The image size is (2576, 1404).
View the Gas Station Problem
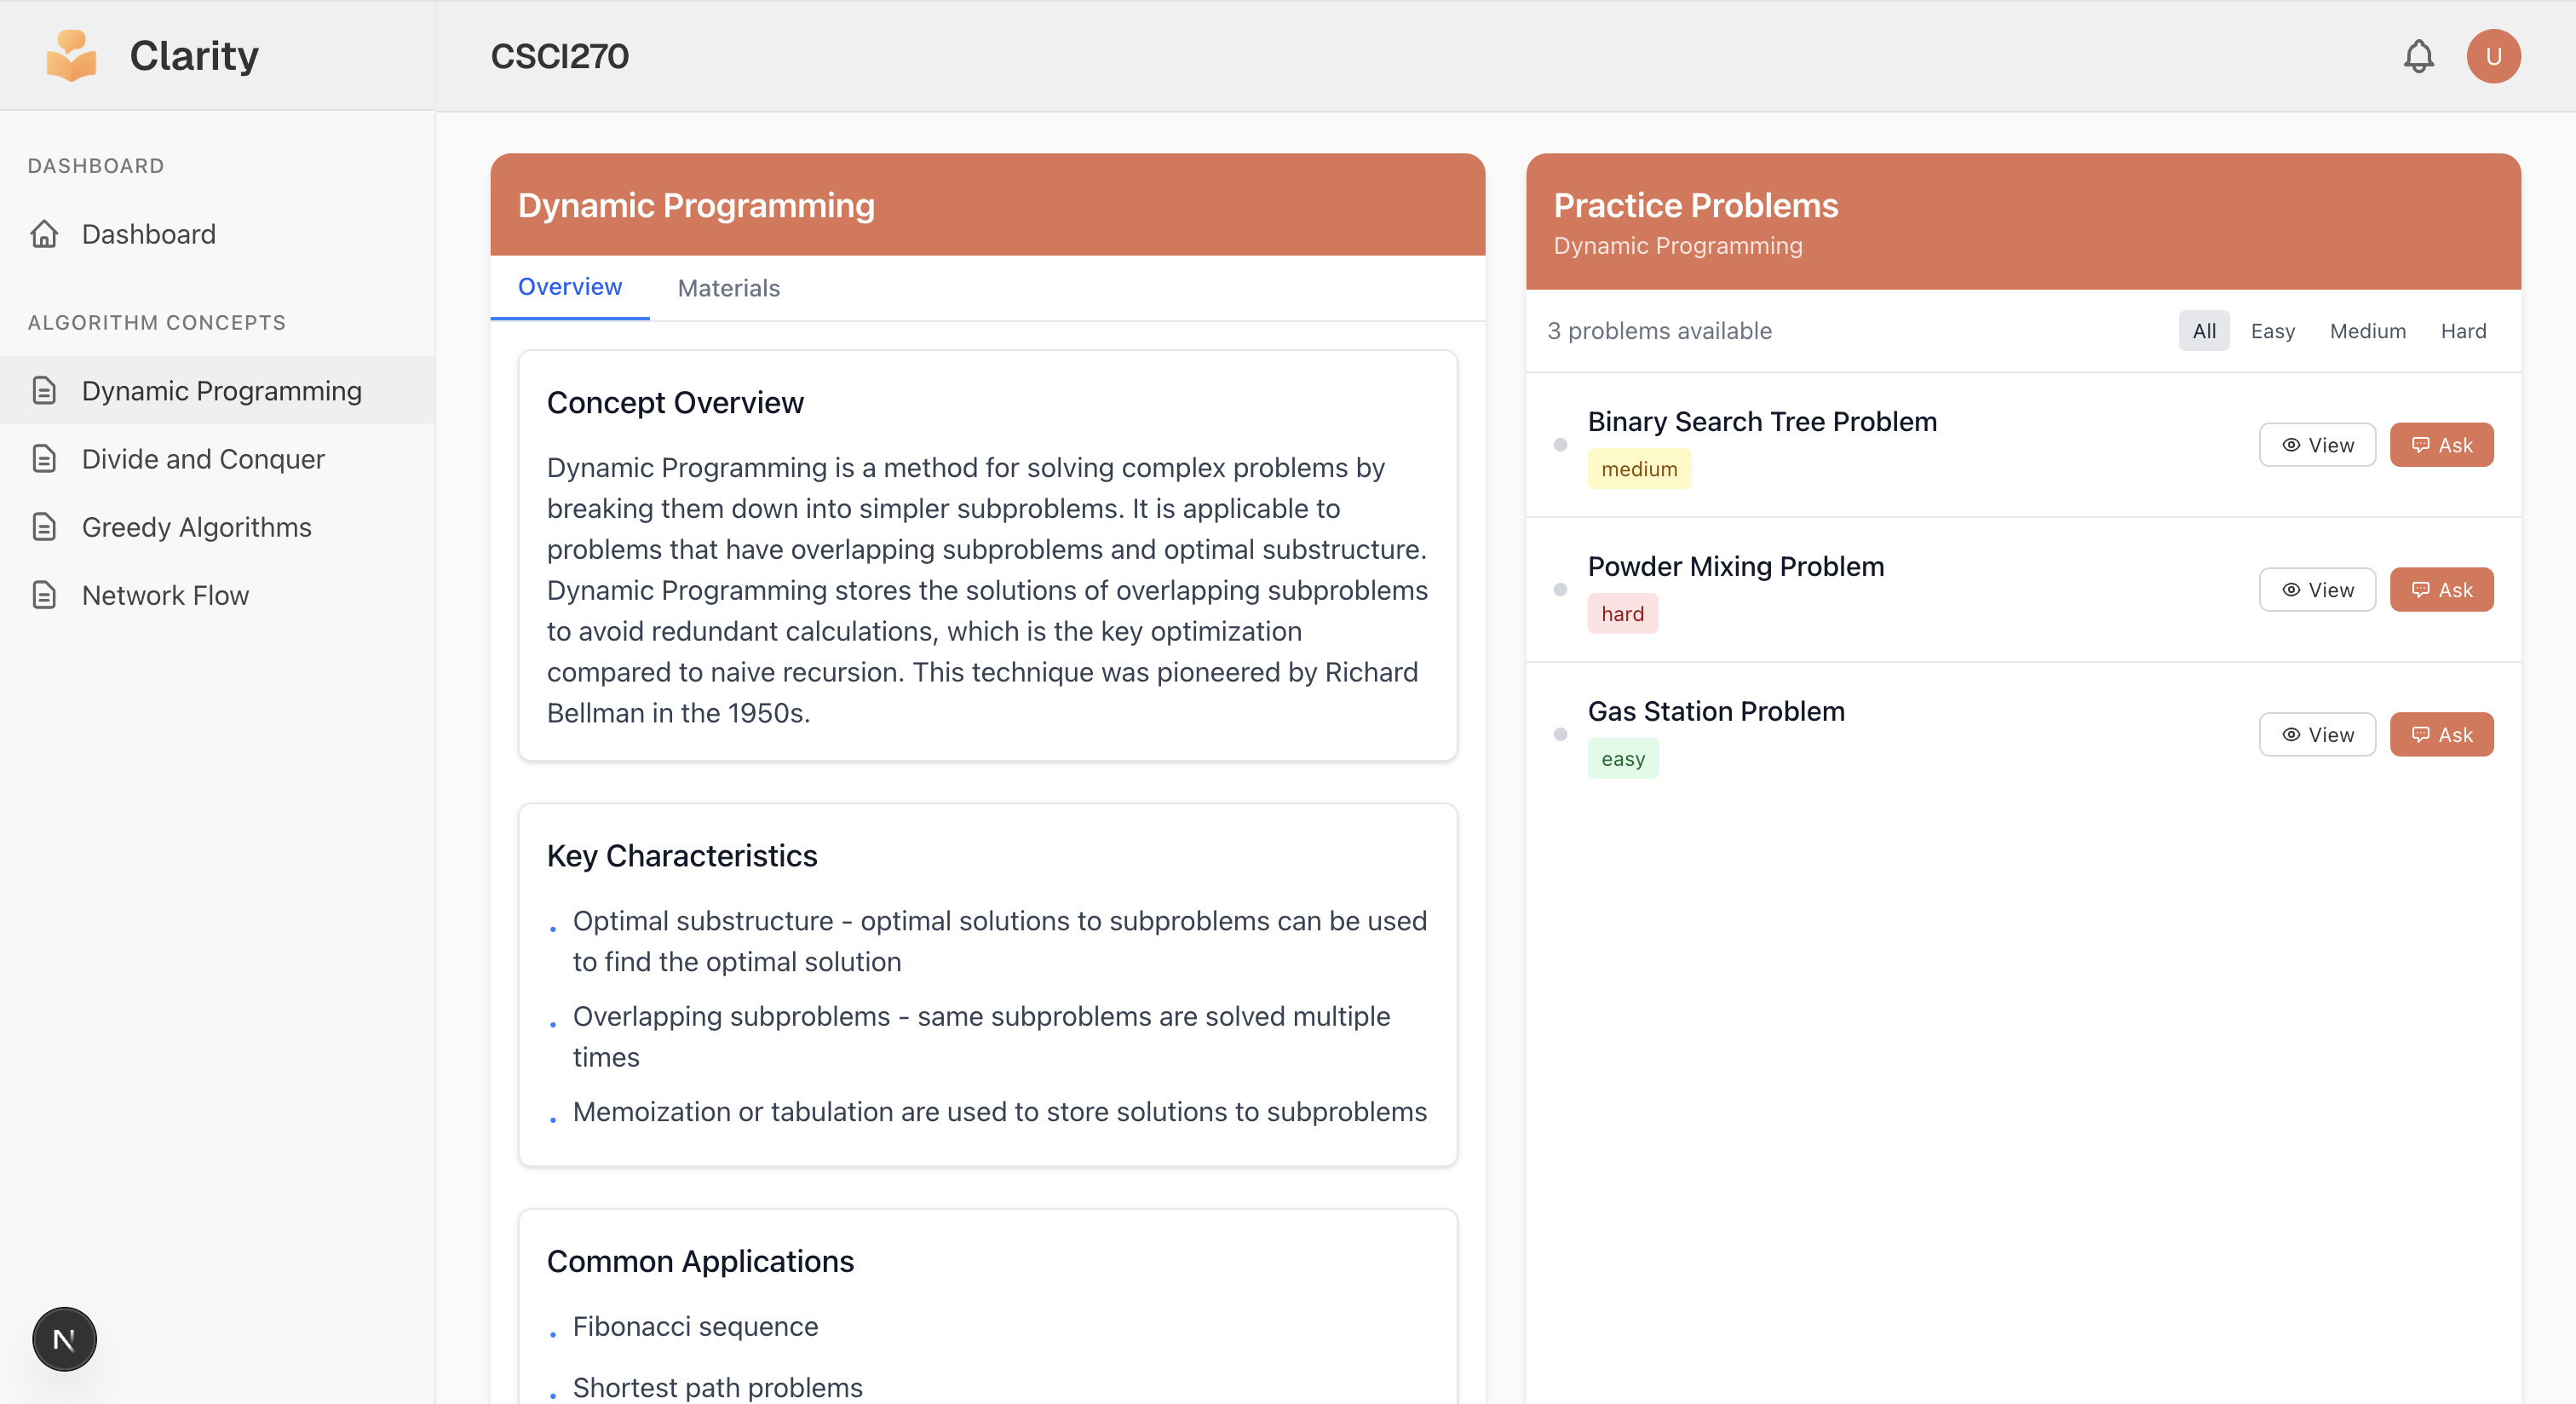coord(2316,735)
